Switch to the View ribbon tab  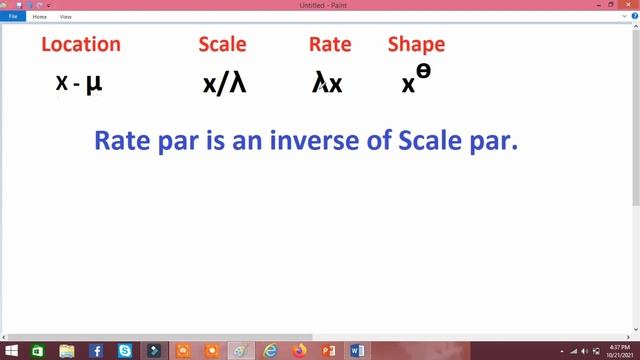click(65, 17)
